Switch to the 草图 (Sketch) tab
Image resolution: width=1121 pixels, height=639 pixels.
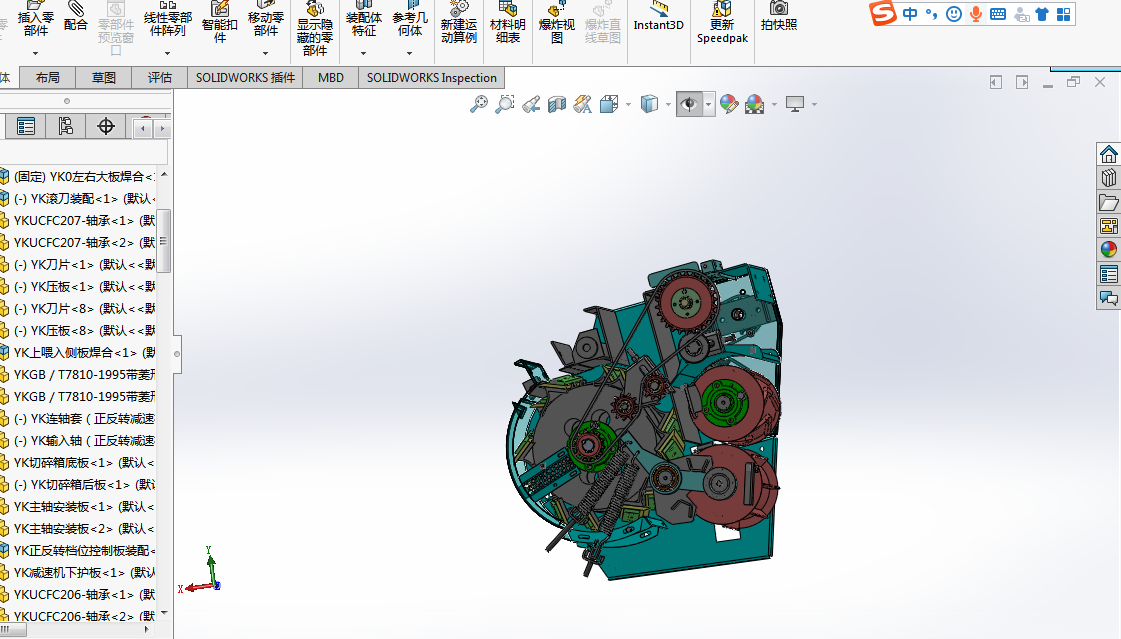(x=104, y=77)
